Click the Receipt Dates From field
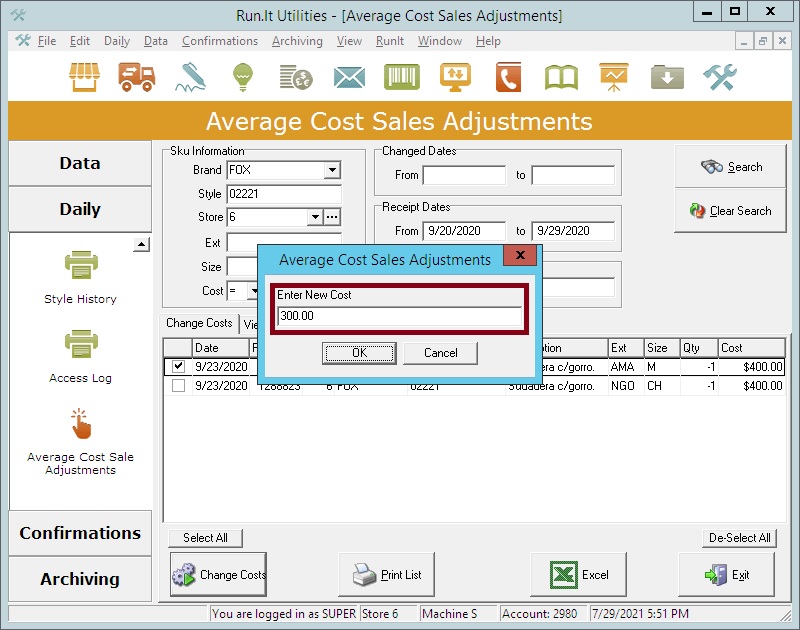This screenshot has width=800, height=630. click(464, 231)
